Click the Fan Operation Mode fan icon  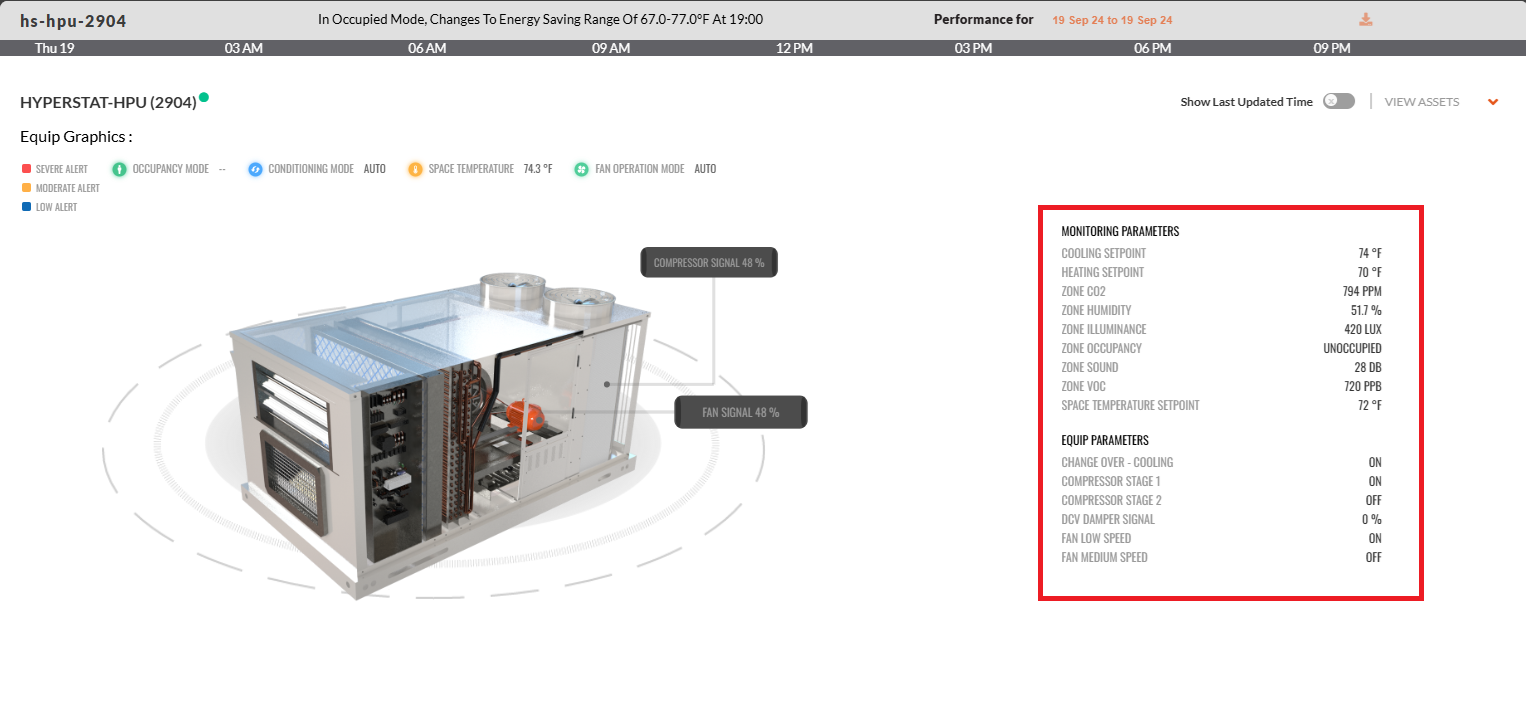pyautogui.click(x=581, y=168)
